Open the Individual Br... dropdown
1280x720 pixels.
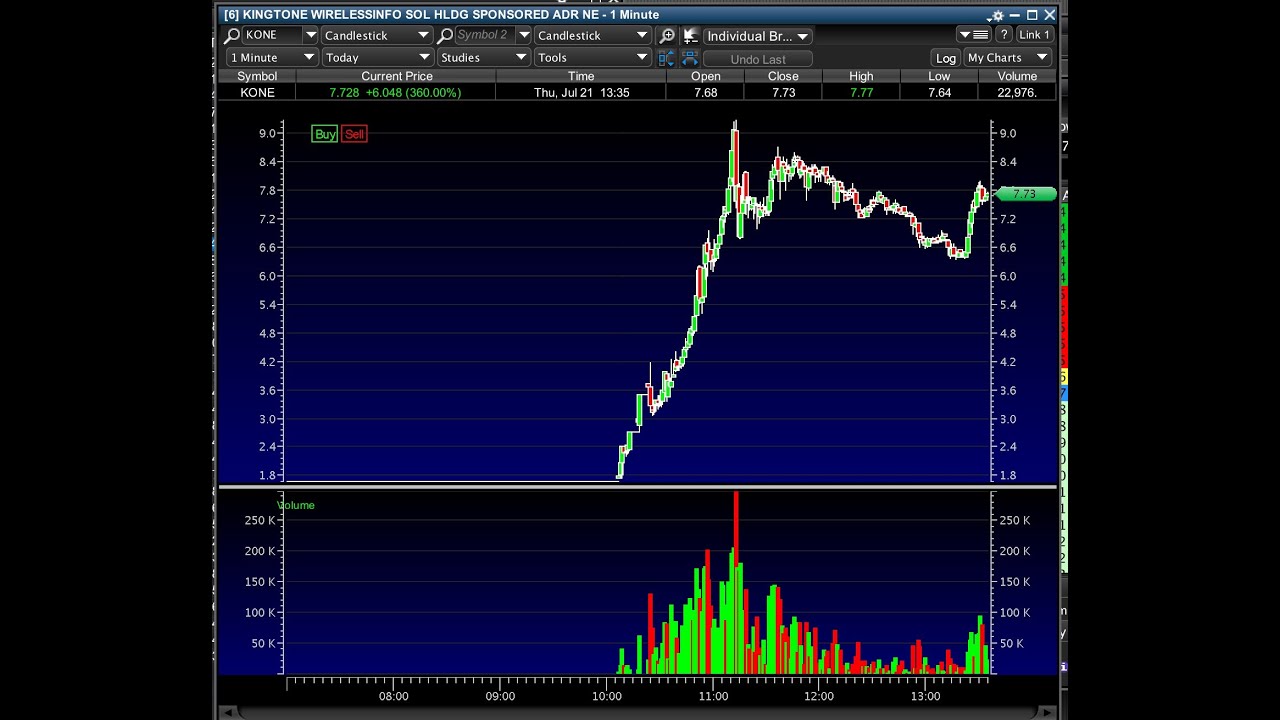click(757, 36)
